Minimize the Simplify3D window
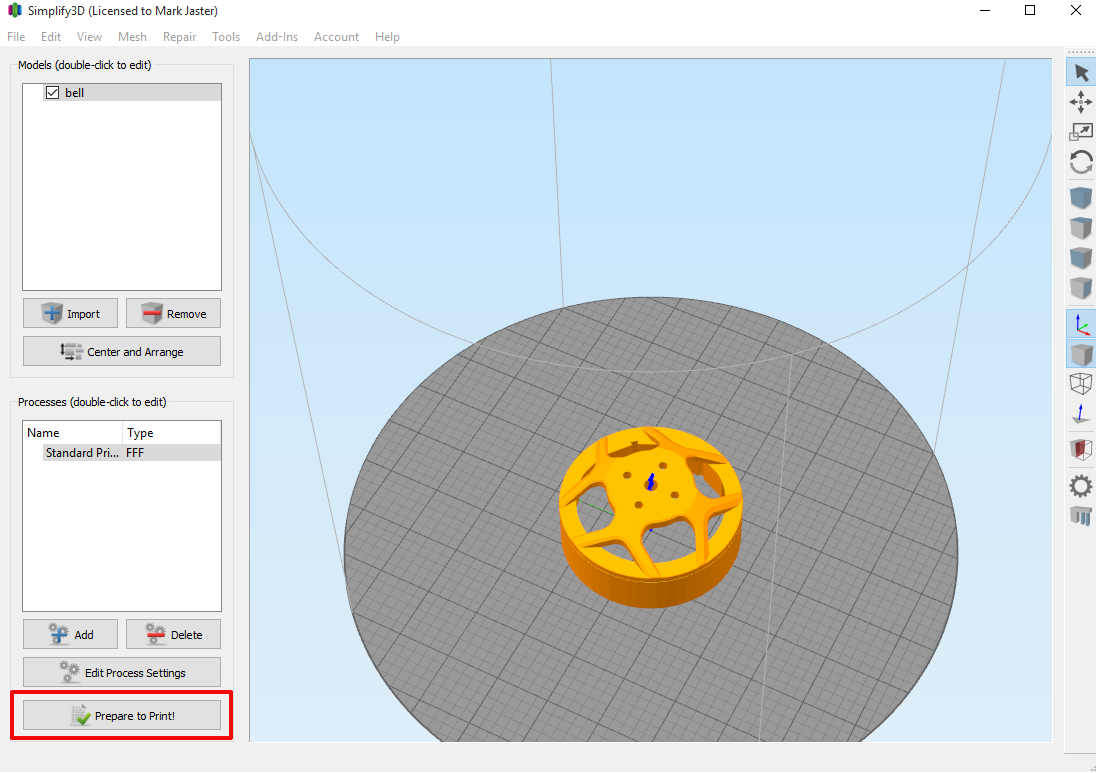This screenshot has height=773, width=1096. [x=985, y=10]
